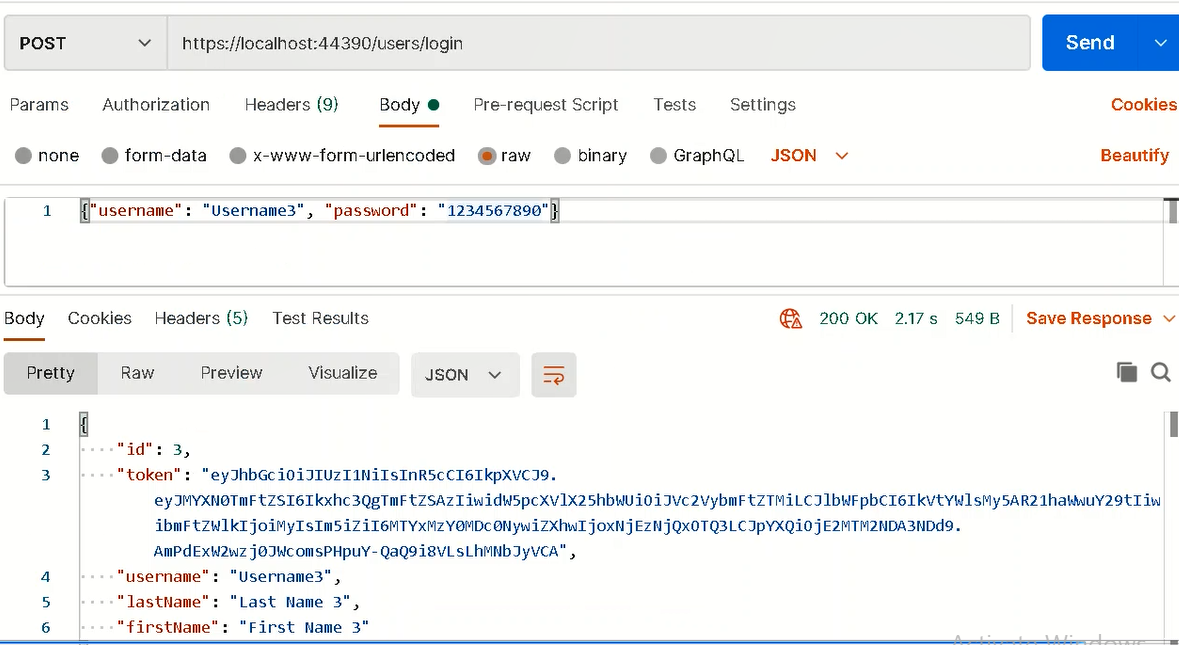
Task: Click the "First Name 3" value
Action: tap(304, 628)
